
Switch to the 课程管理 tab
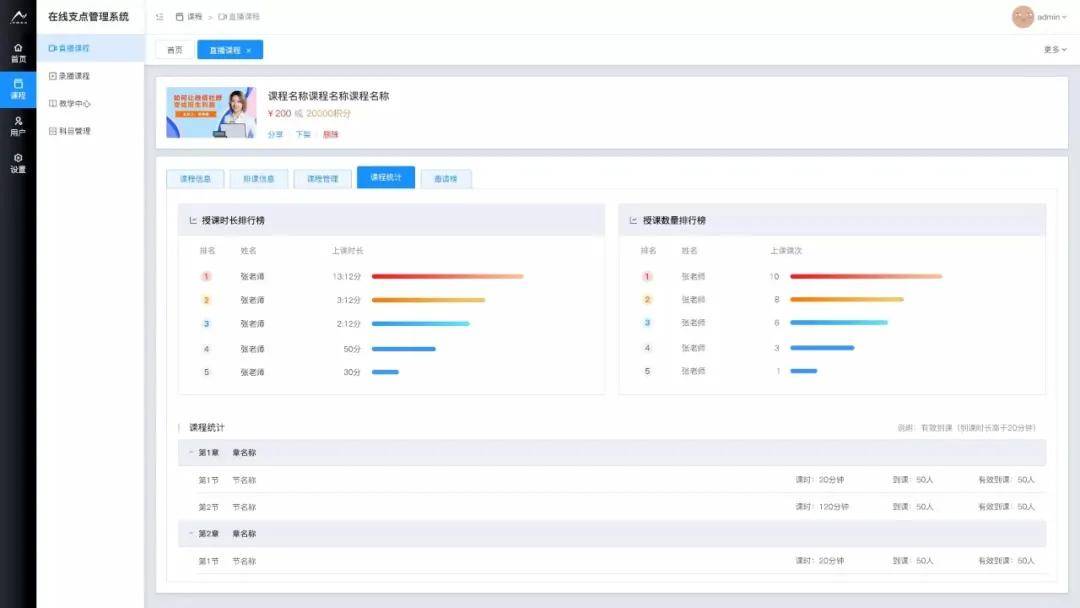322,179
